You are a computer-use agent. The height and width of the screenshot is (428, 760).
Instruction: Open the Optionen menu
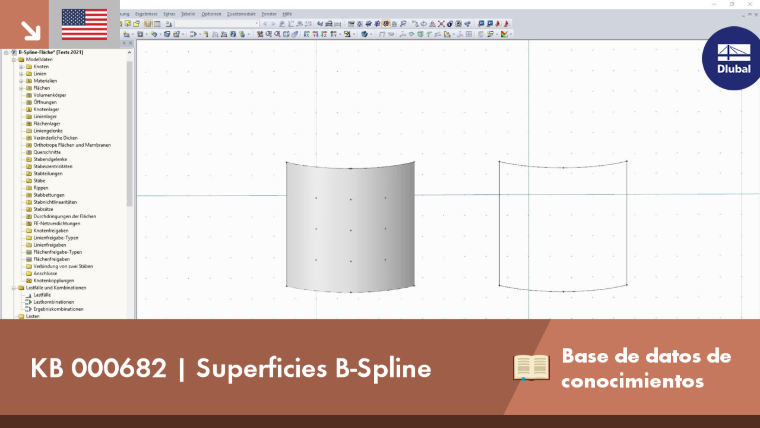(x=211, y=14)
